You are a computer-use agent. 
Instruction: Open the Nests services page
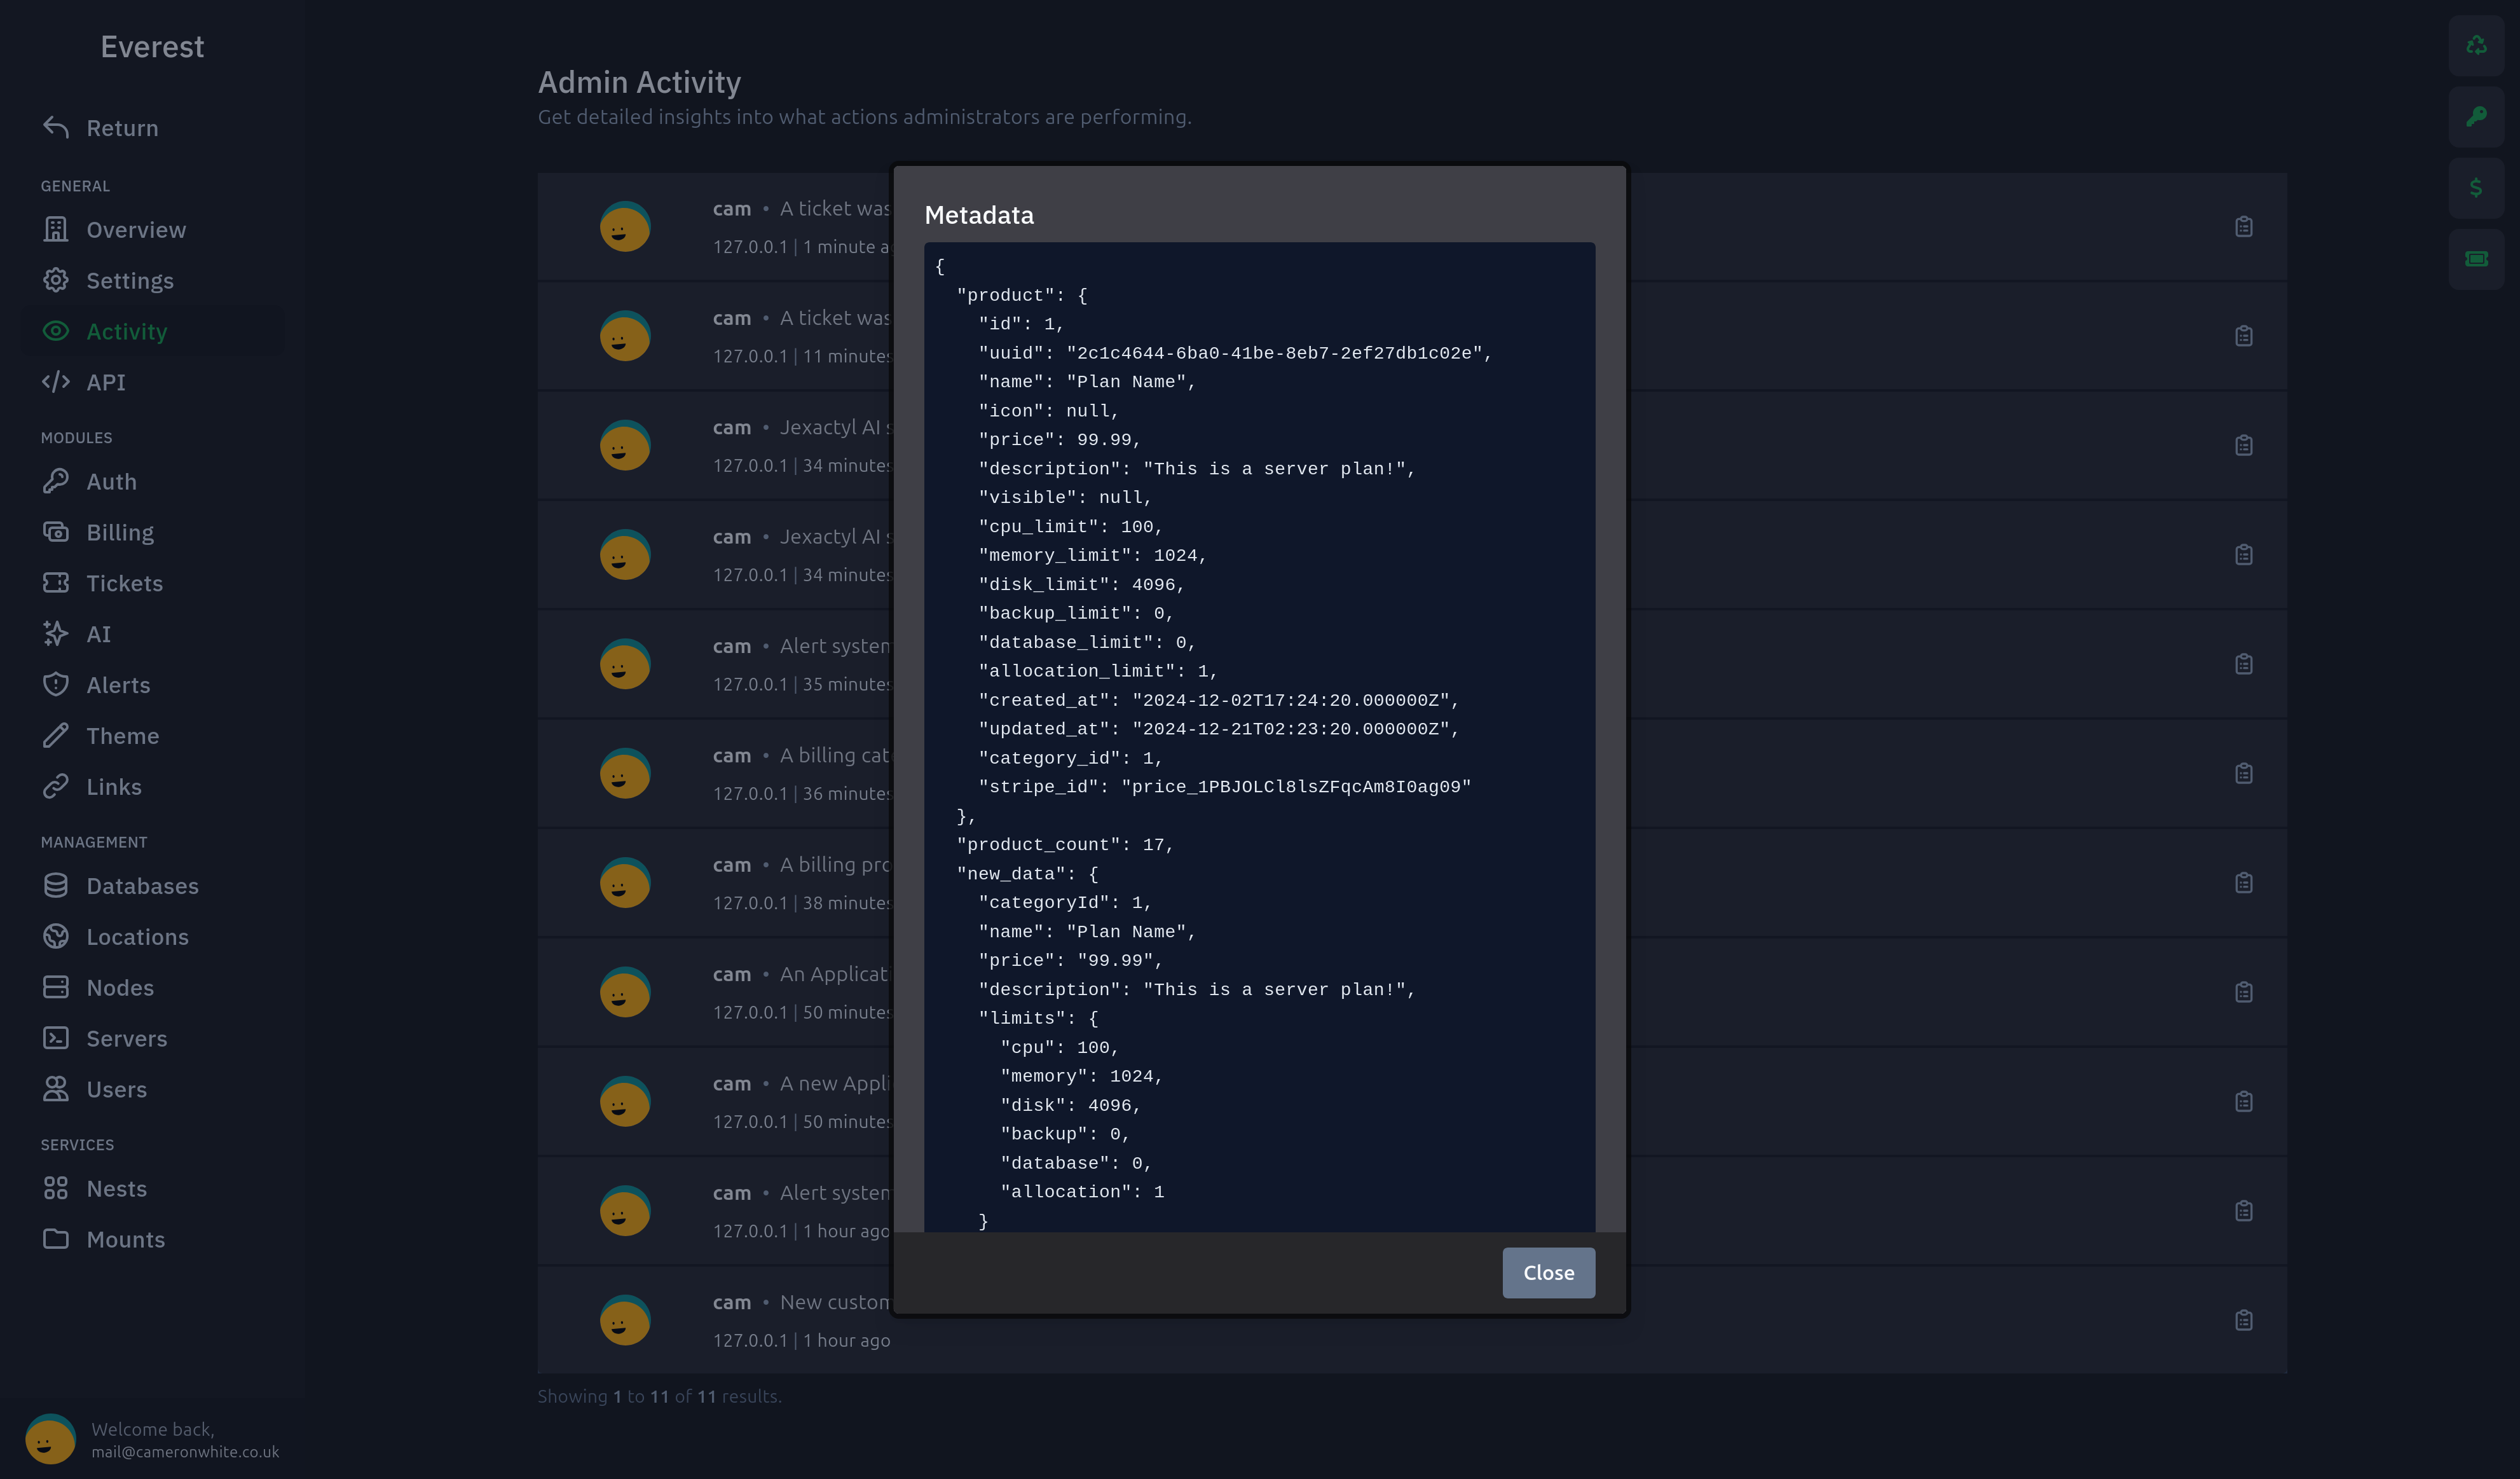pos(116,1188)
